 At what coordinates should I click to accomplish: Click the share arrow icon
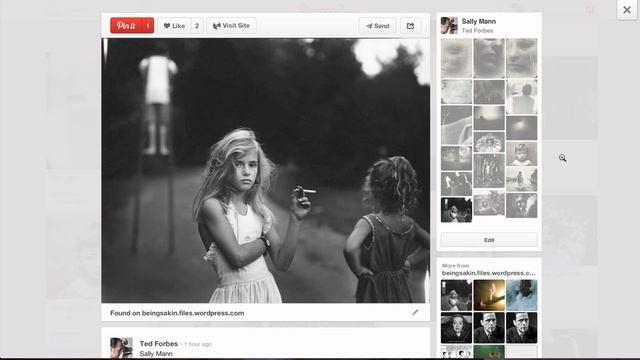click(x=411, y=26)
